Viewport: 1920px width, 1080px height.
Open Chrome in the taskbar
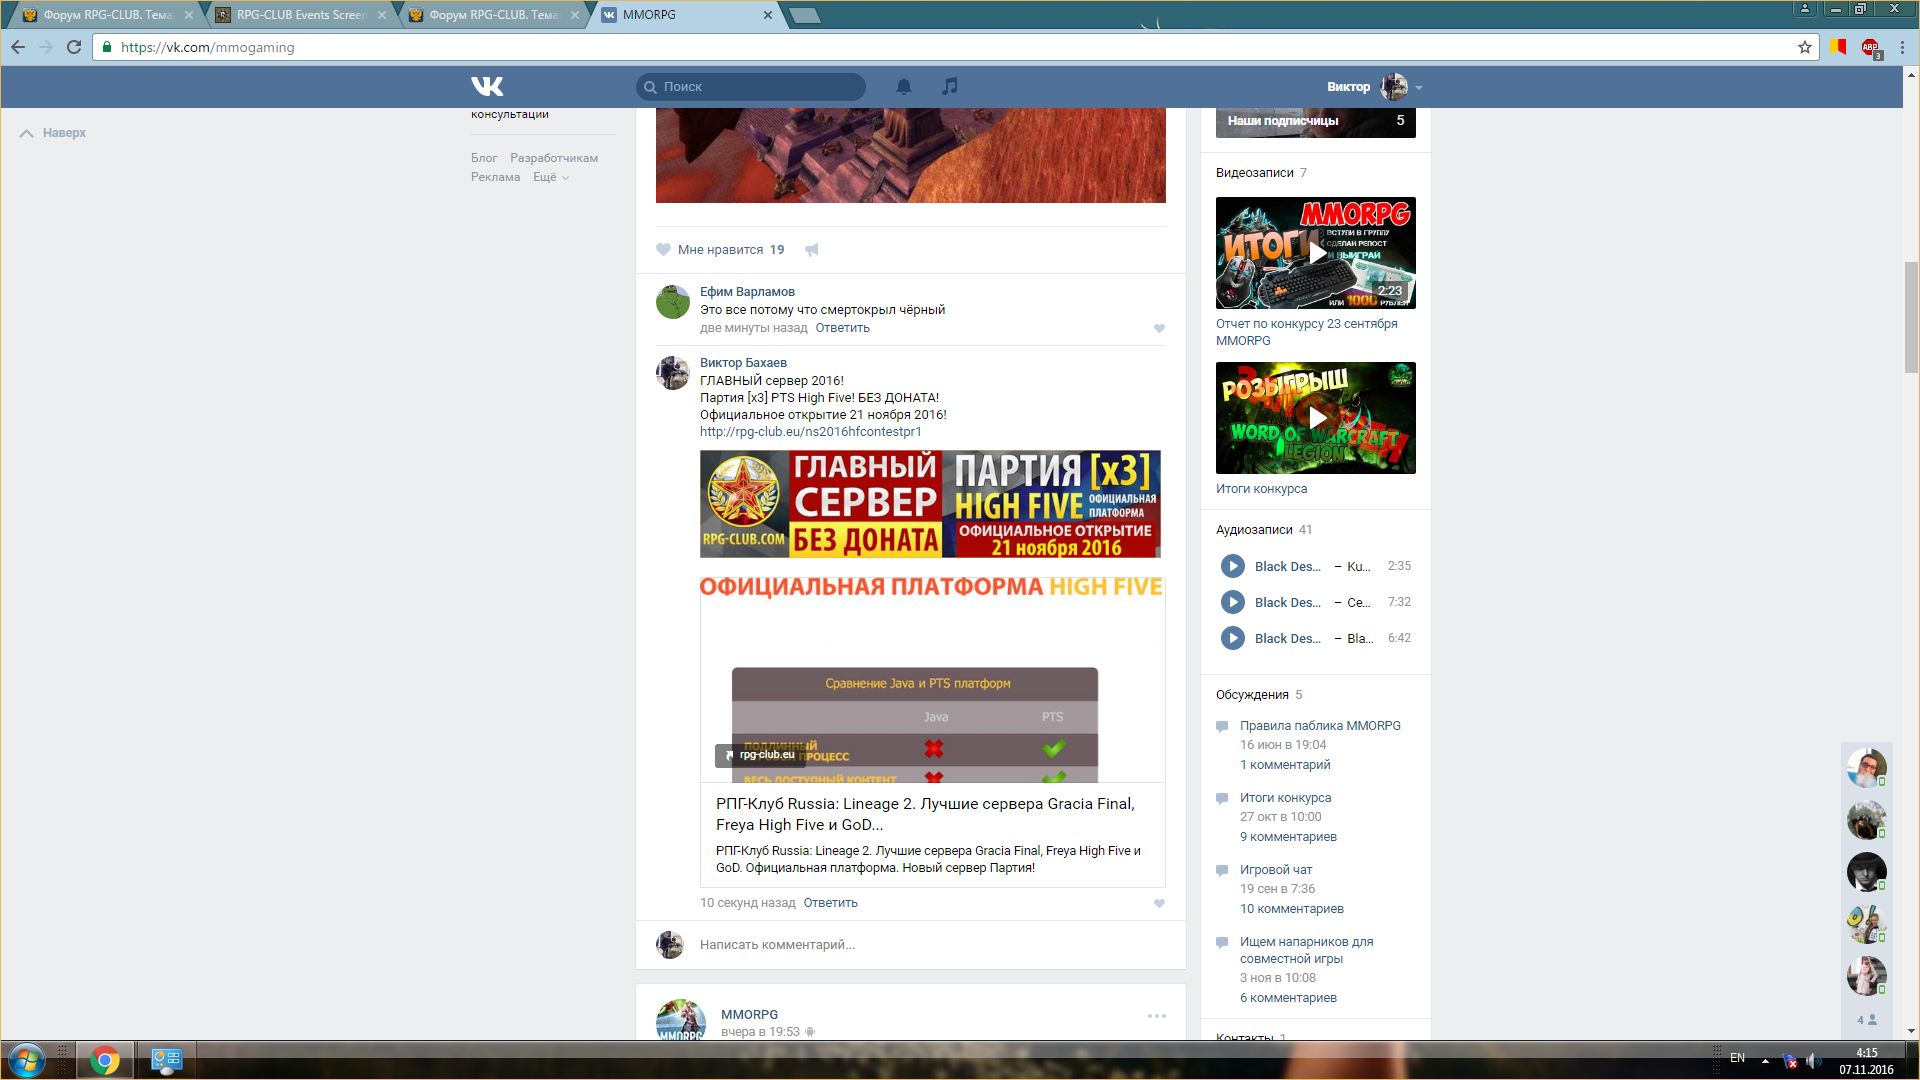pyautogui.click(x=105, y=1060)
